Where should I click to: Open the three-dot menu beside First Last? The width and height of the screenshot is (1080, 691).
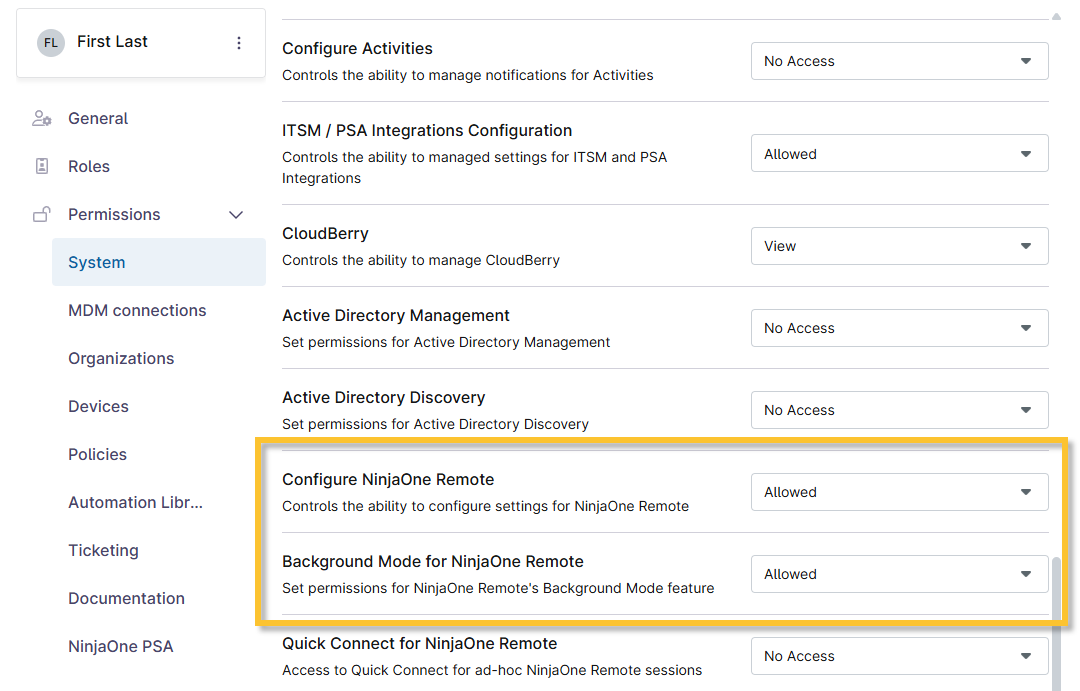click(x=238, y=43)
